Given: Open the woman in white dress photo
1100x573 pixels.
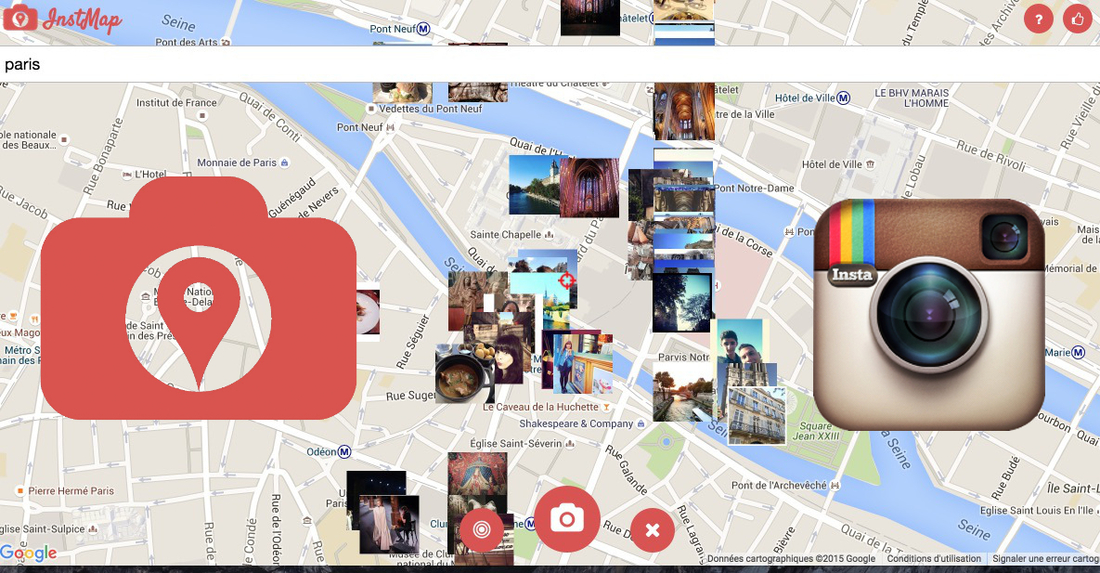Looking at the screenshot, I should (389, 524).
